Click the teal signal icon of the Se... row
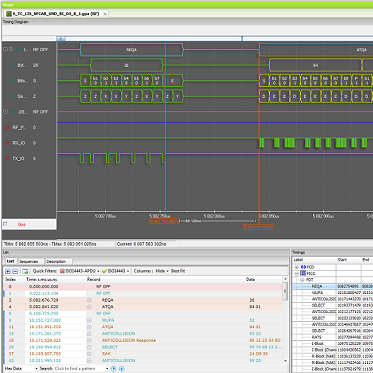 coord(13,96)
